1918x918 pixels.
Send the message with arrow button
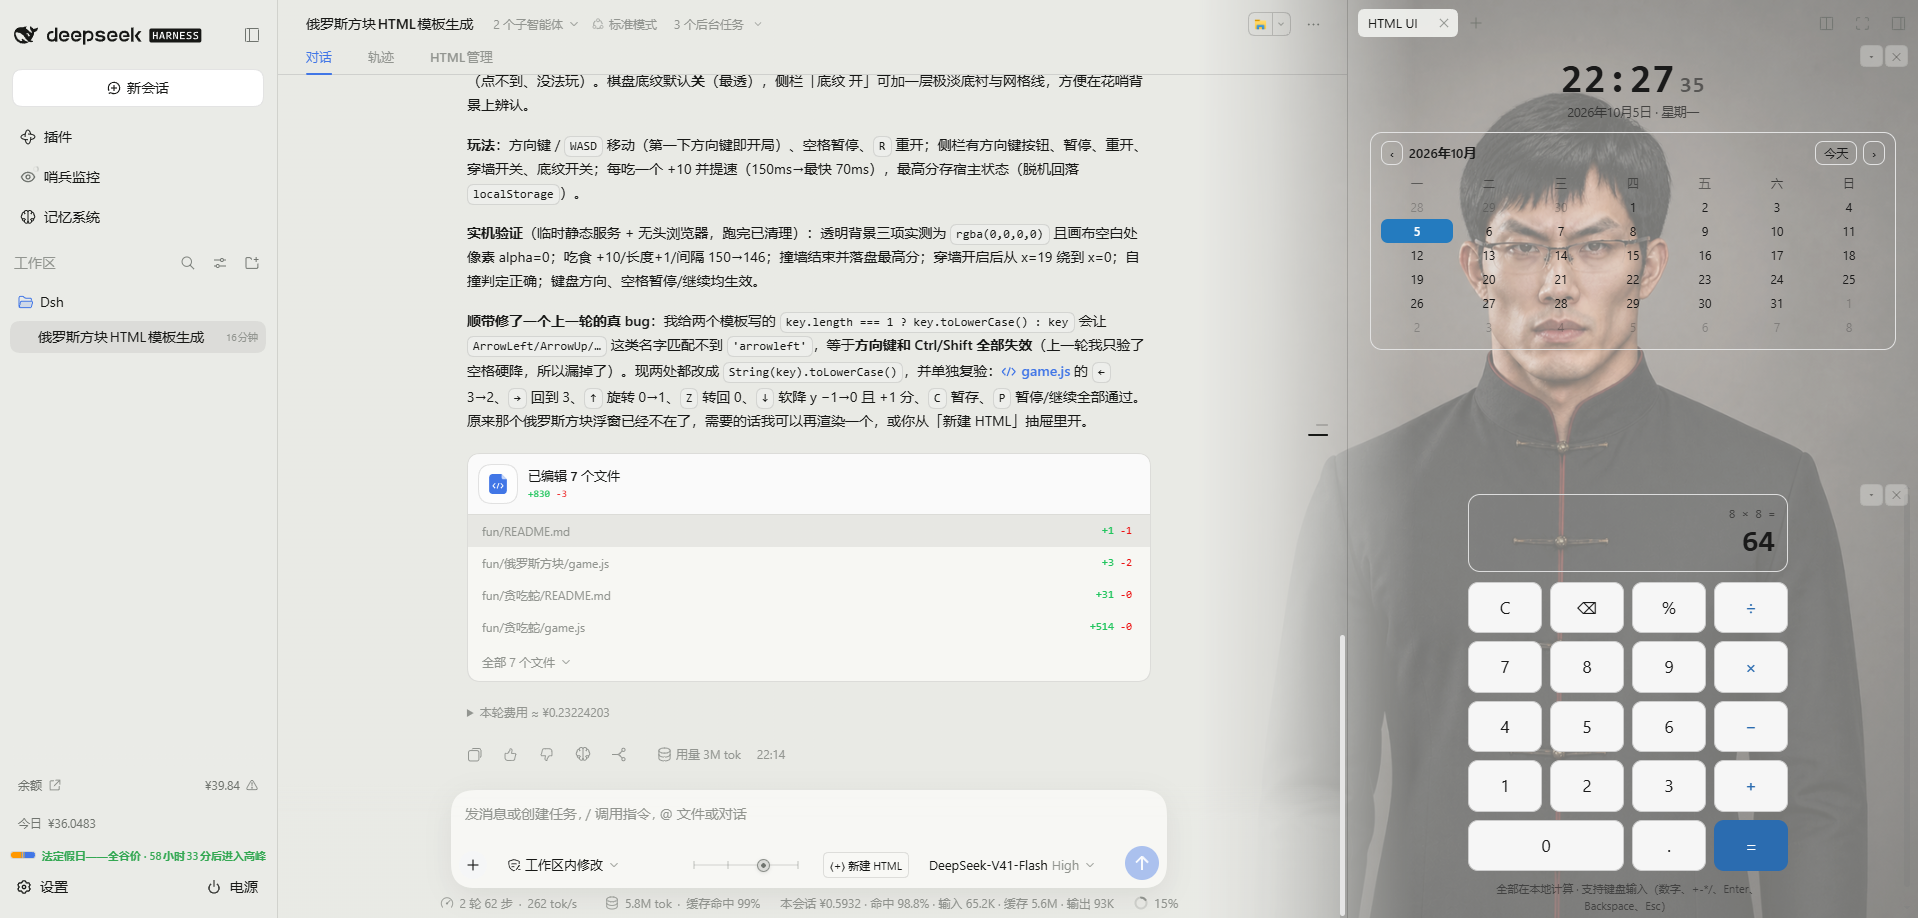[x=1141, y=863]
